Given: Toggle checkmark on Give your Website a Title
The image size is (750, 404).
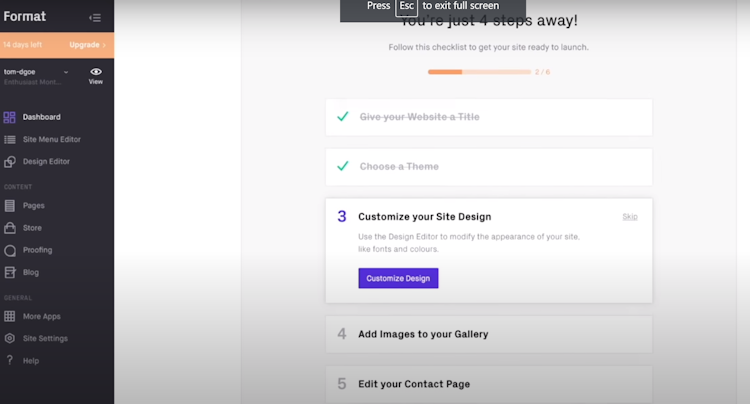Looking at the screenshot, I should [x=342, y=117].
